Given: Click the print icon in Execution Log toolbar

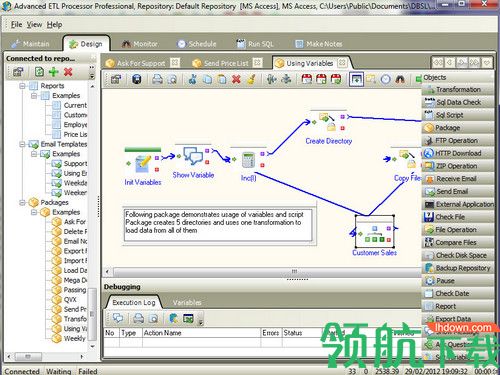Looking at the screenshot, I should coord(138,318).
